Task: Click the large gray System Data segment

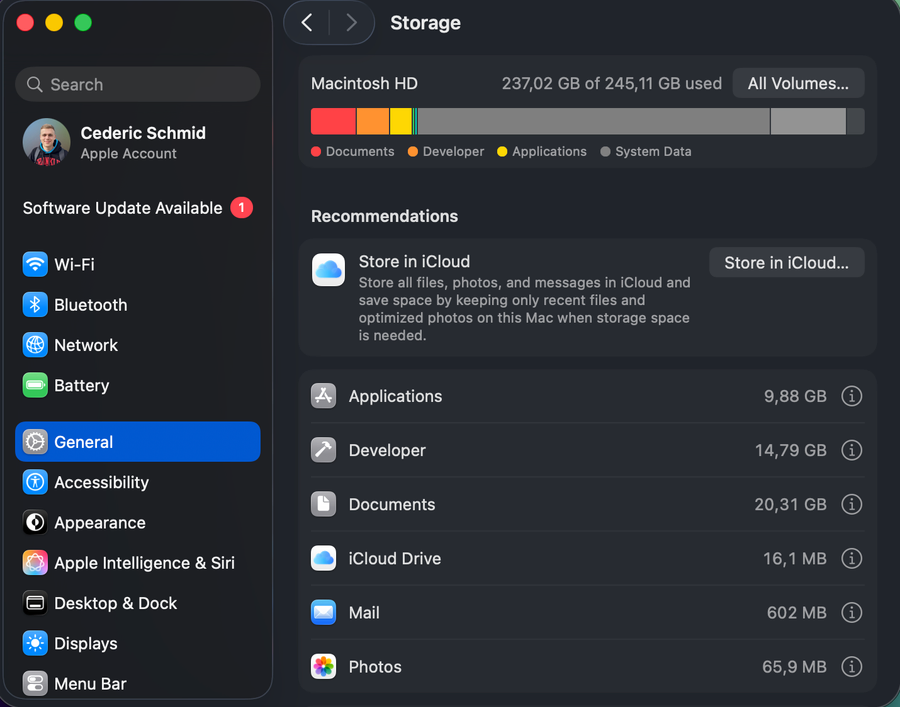Action: 593,121
